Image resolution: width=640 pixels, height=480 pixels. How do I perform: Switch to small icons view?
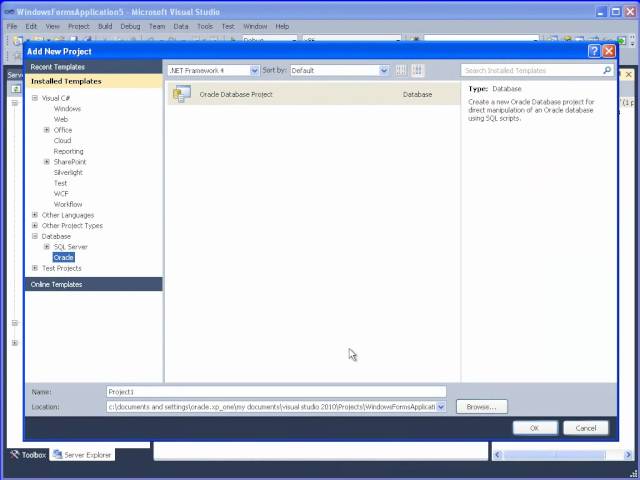[401, 70]
